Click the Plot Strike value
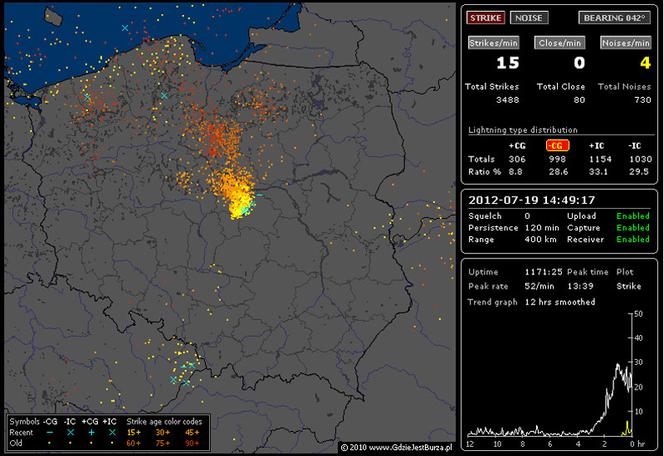The width and height of the screenshot is (664, 456). 629,286
